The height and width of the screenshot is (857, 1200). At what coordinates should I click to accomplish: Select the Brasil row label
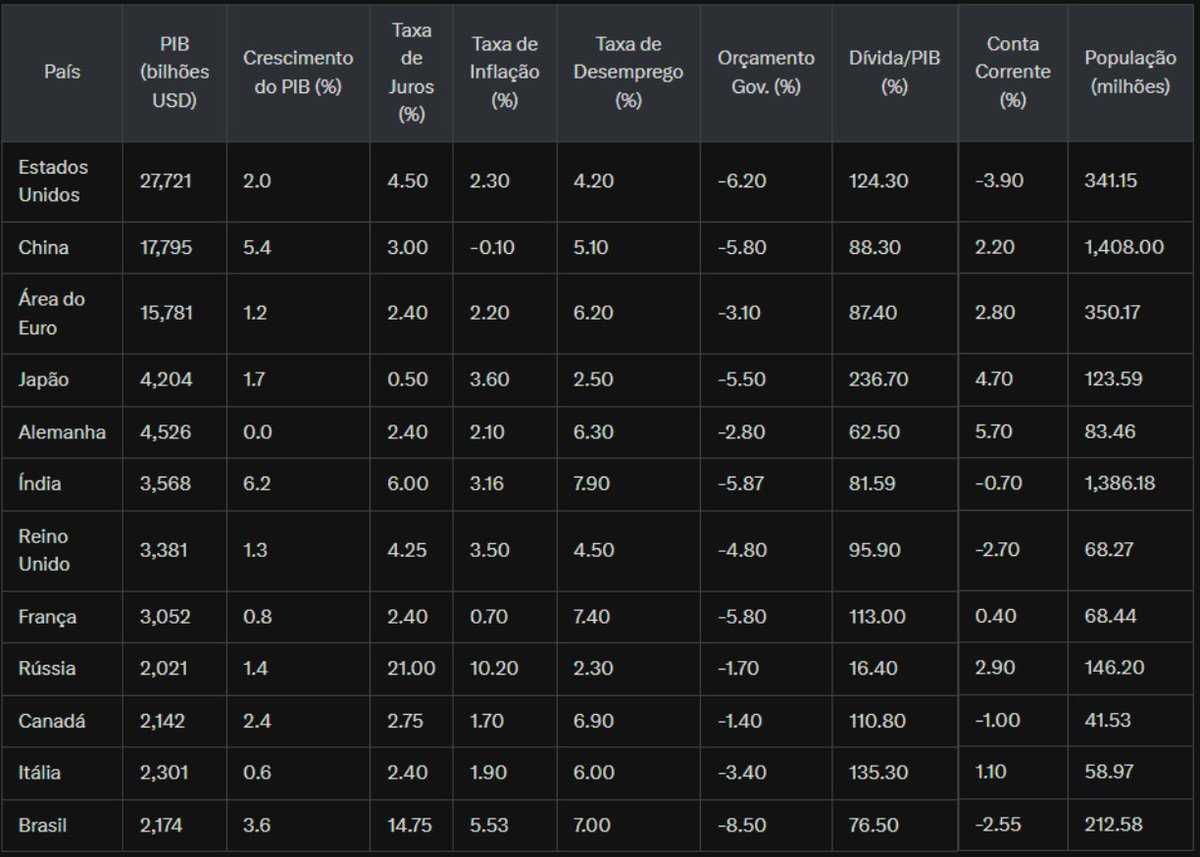coord(42,826)
